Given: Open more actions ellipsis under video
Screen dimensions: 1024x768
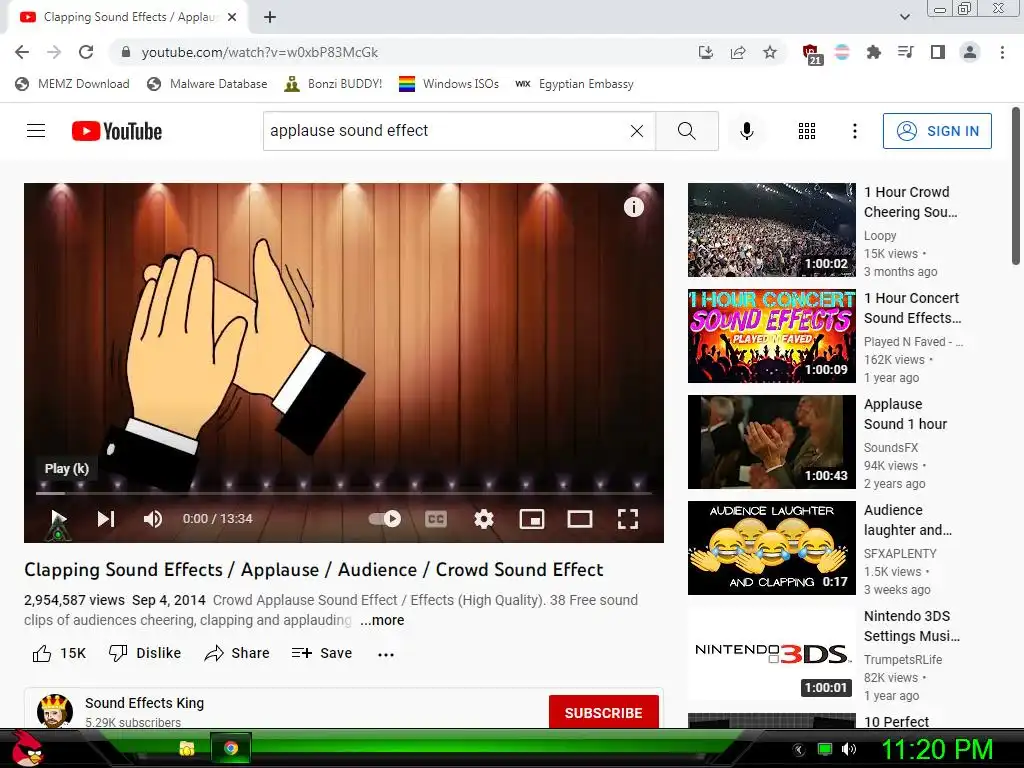Looking at the screenshot, I should [386, 654].
